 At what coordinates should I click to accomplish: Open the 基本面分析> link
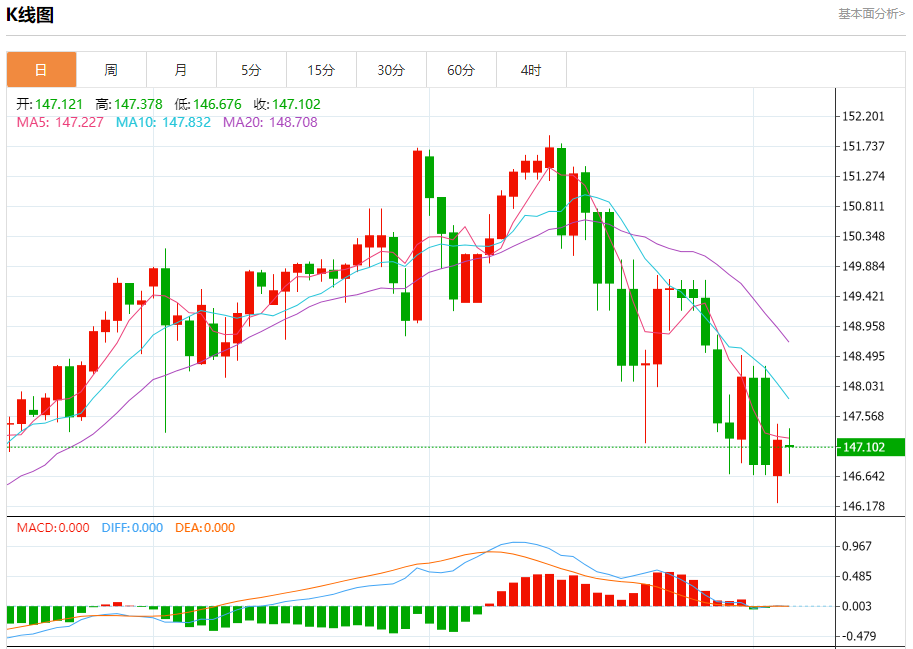[871, 13]
